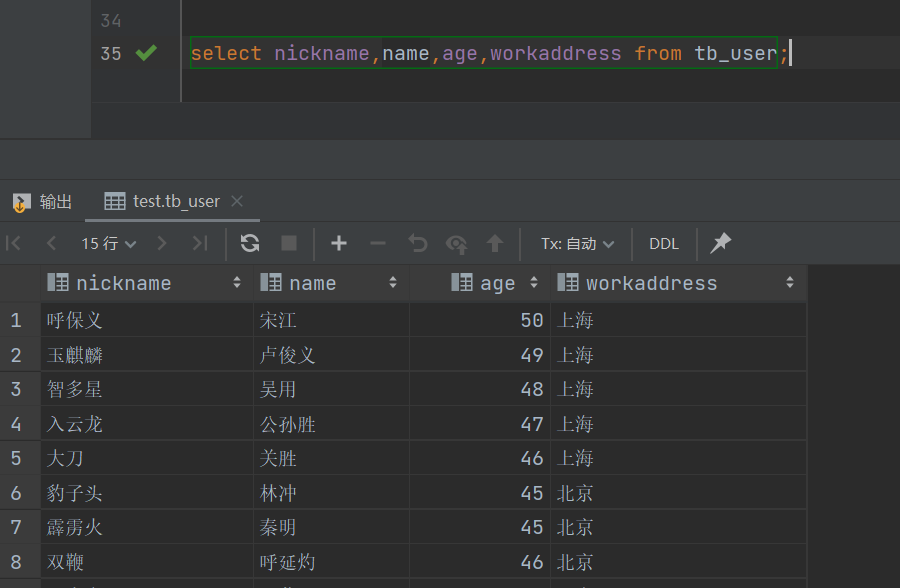This screenshot has height=588, width=900.
Task: Close the test.tb_user tab
Action: click(237, 201)
